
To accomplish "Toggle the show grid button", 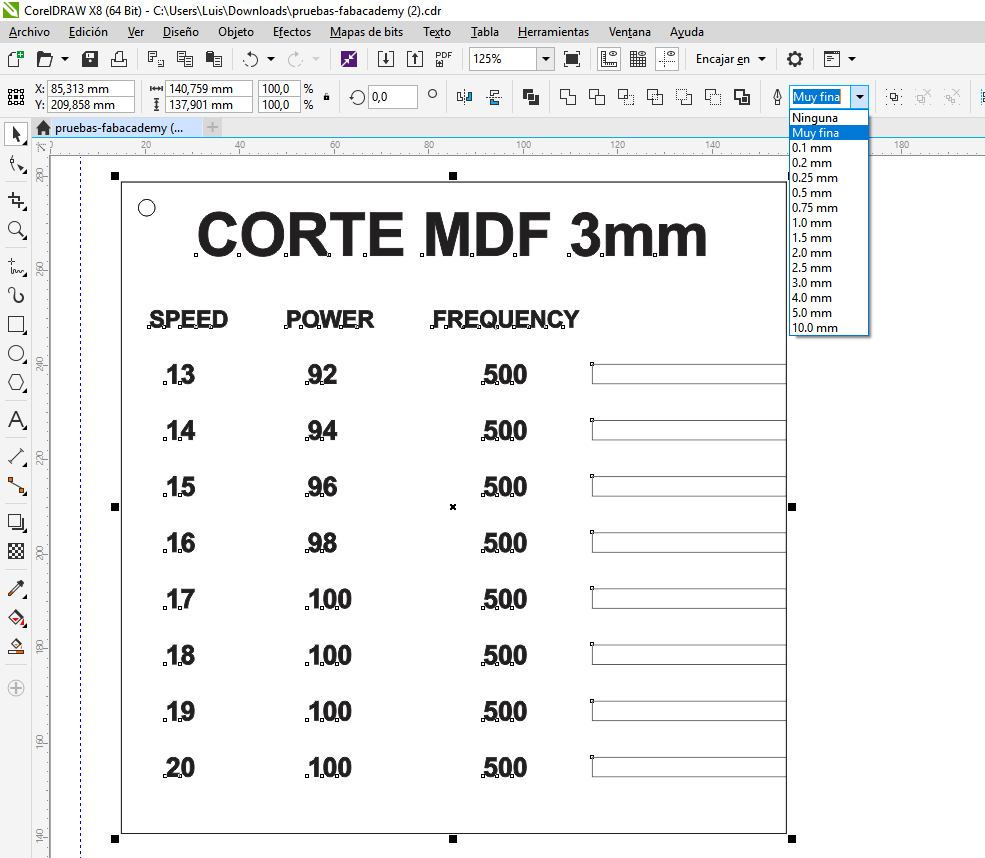I will [638, 59].
